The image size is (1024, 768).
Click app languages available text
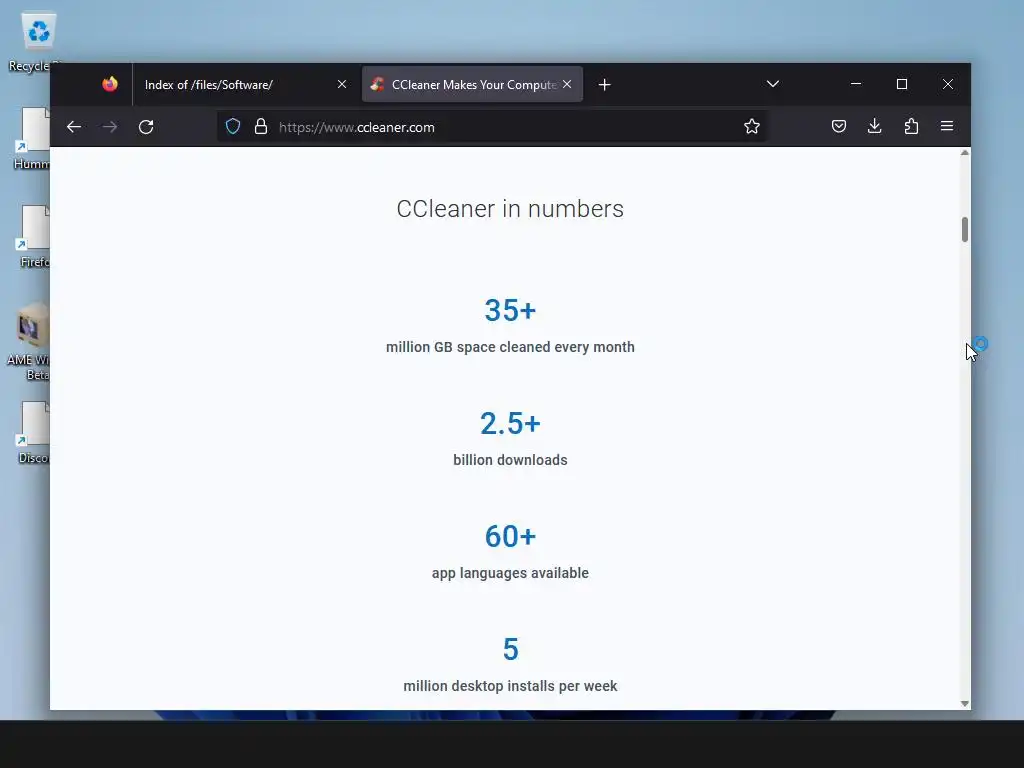[510, 573]
